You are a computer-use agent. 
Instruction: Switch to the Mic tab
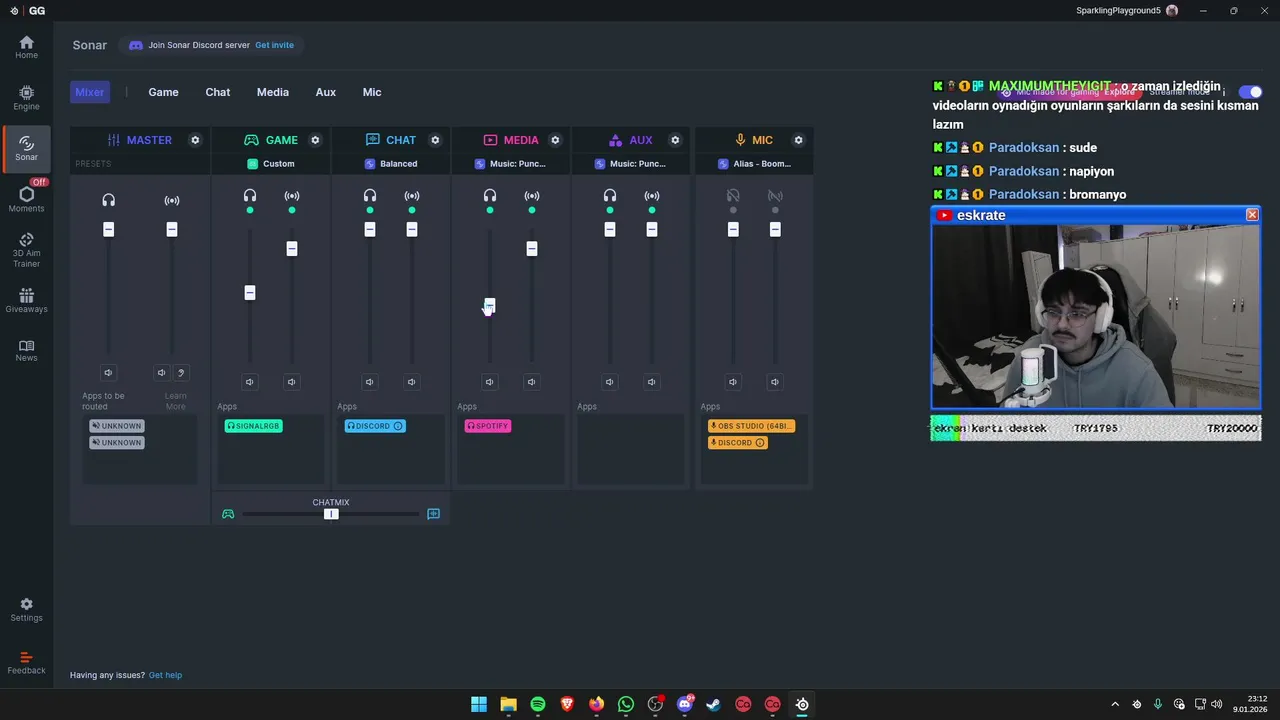pyautogui.click(x=372, y=92)
